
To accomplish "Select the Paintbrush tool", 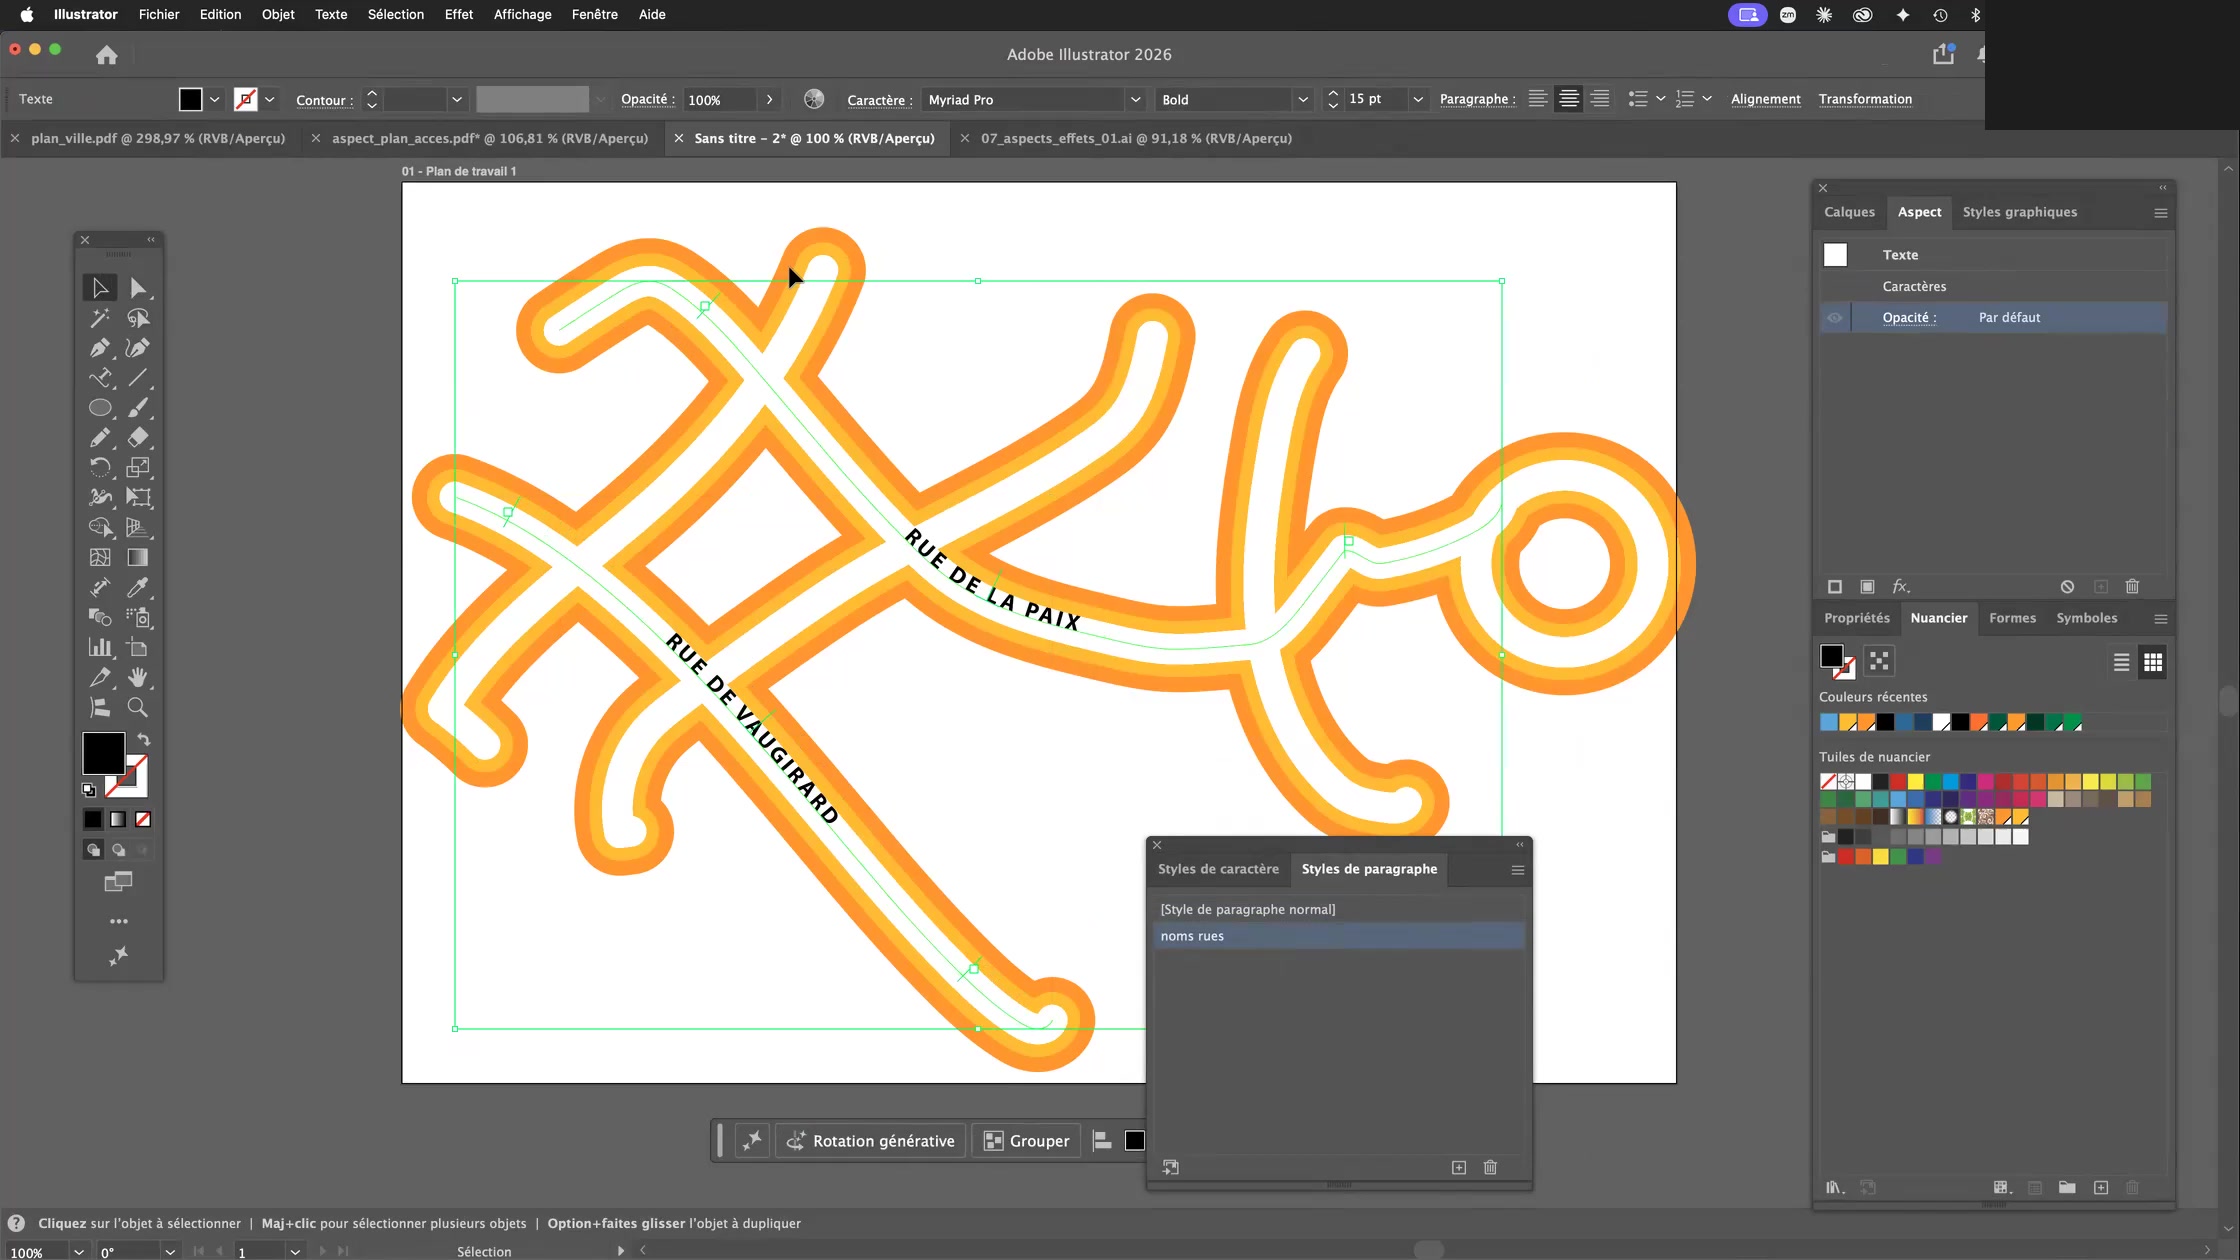I will click(138, 408).
